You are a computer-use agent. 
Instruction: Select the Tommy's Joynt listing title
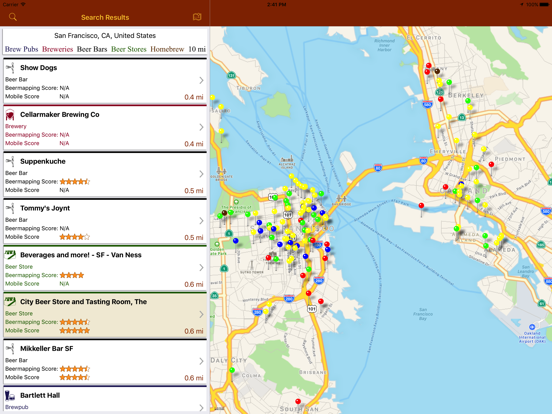[x=45, y=208]
